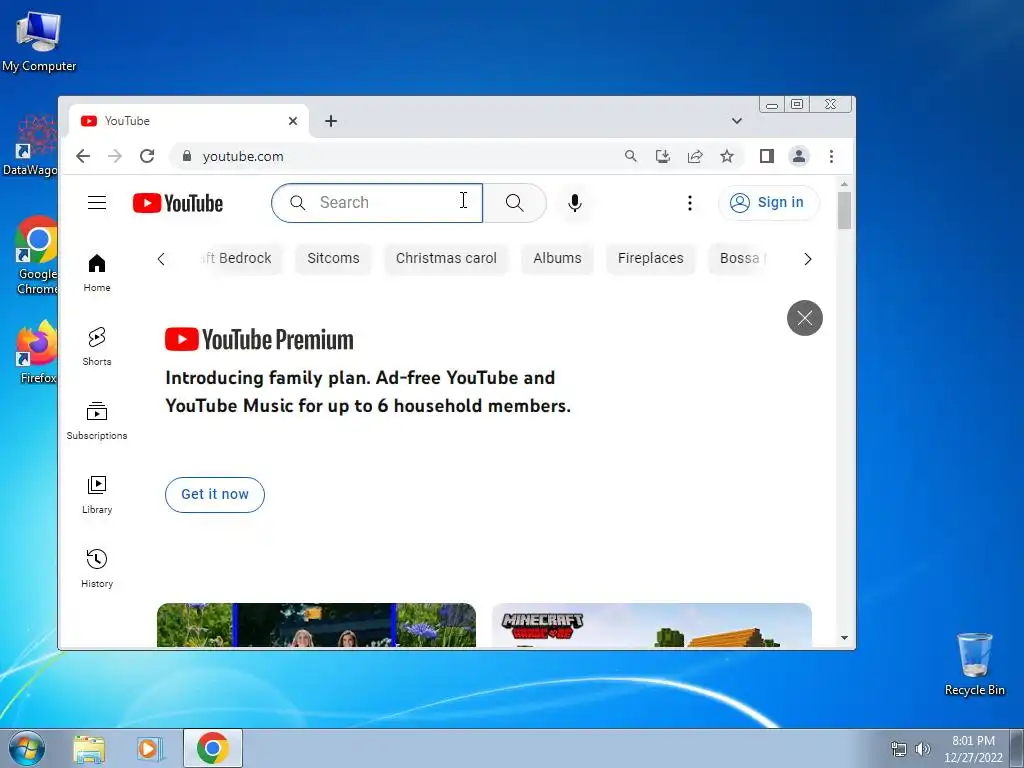Open Chrome profile avatar
Image resolution: width=1024 pixels, height=768 pixels.
[799, 156]
